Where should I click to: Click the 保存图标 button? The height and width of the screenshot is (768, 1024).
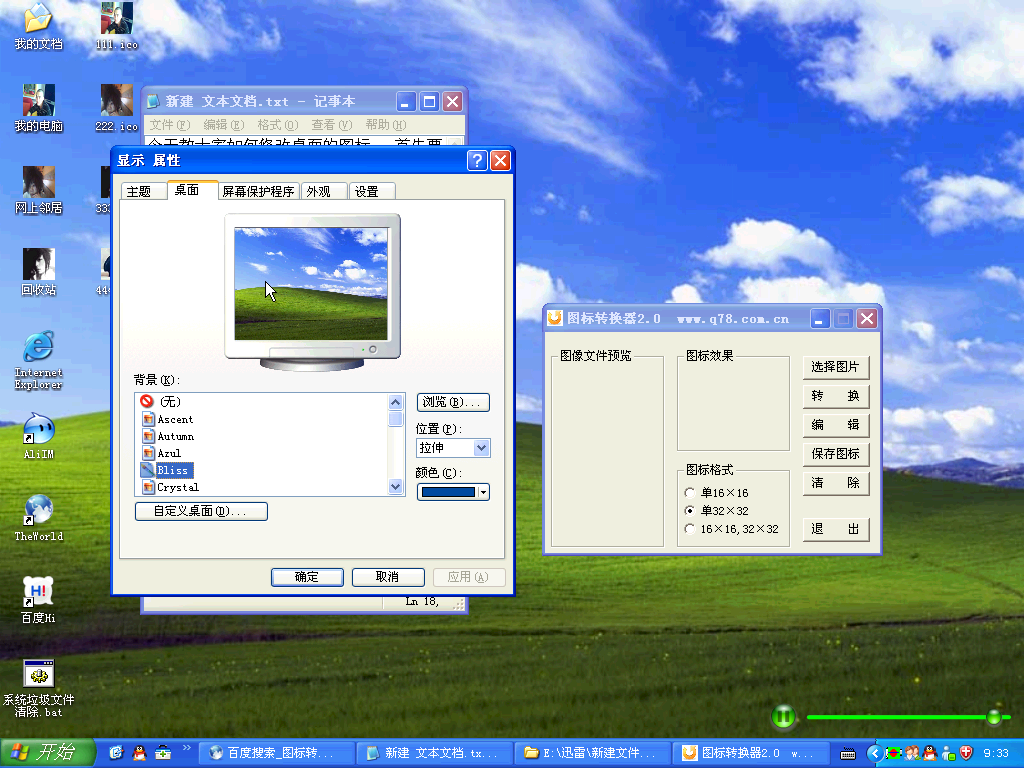tap(835, 454)
